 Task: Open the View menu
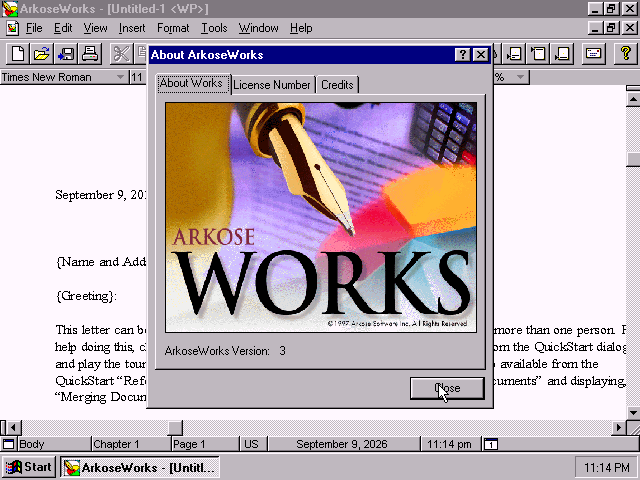(95, 28)
